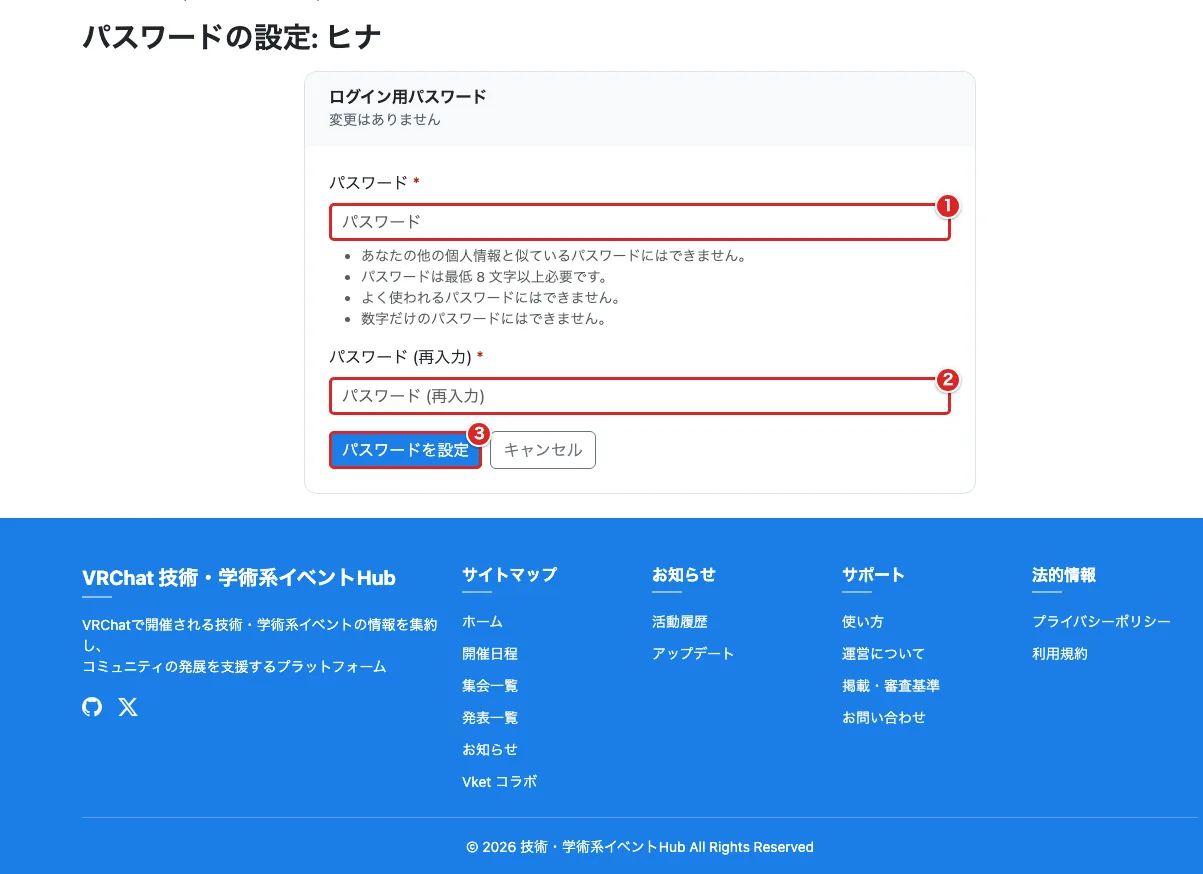Click the パスワードの設定: ヒナ page heading
This screenshot has width=1203, height=874.
point(232,37)
